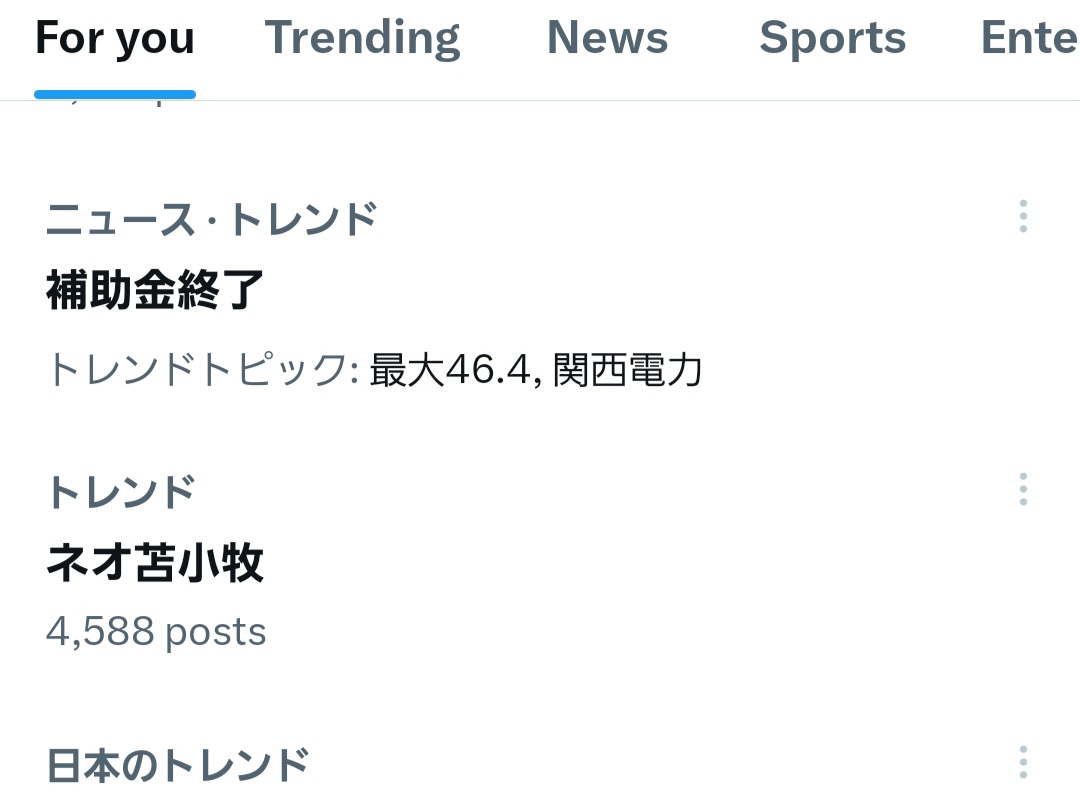This screenshot has height=802, width=1080.
Task: Click the ニュース・トレンド category label
Action: (212, 219)
